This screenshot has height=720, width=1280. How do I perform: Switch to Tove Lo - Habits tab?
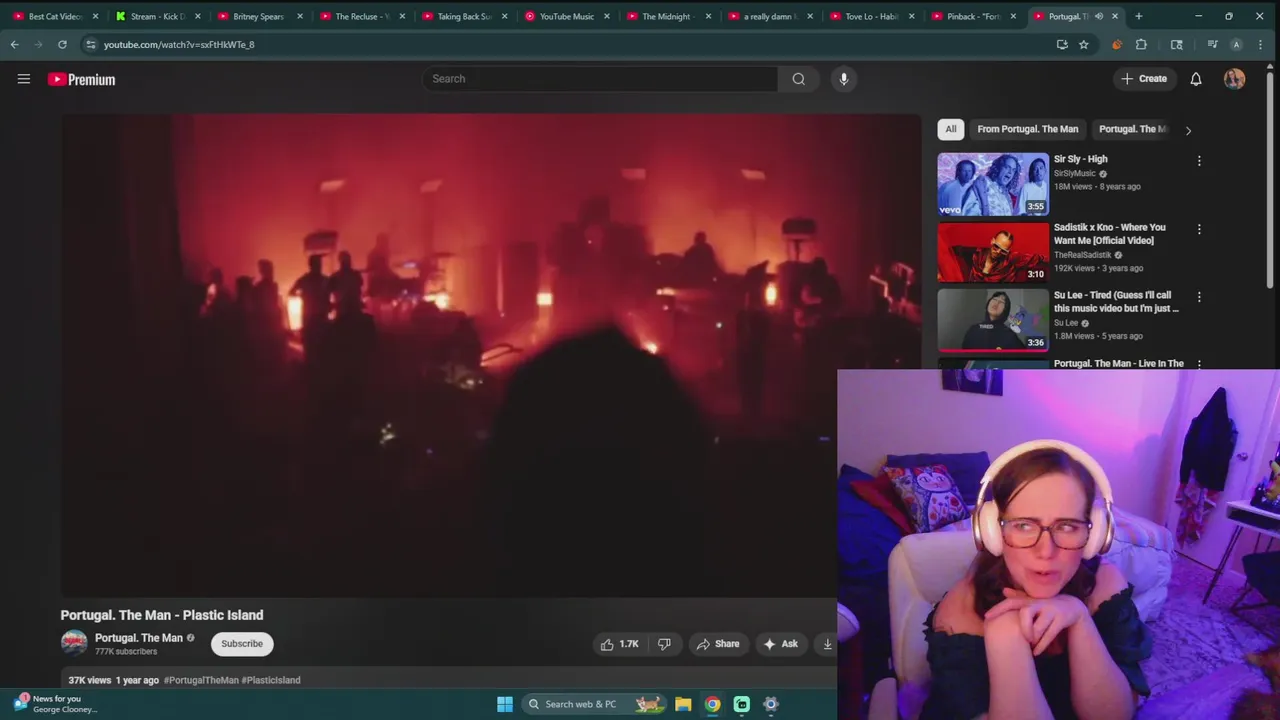pyautogui.click(x=871, y=16)
